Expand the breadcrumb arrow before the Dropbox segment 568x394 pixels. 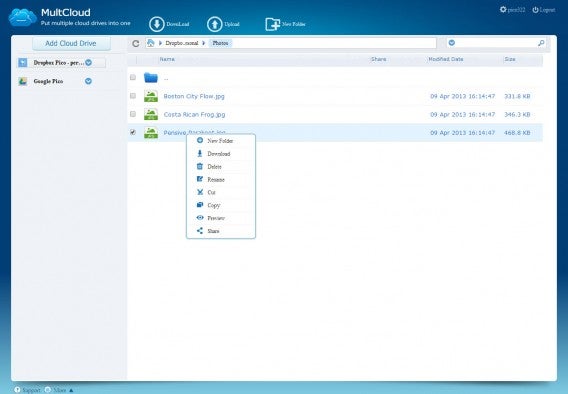click(160, 43)
